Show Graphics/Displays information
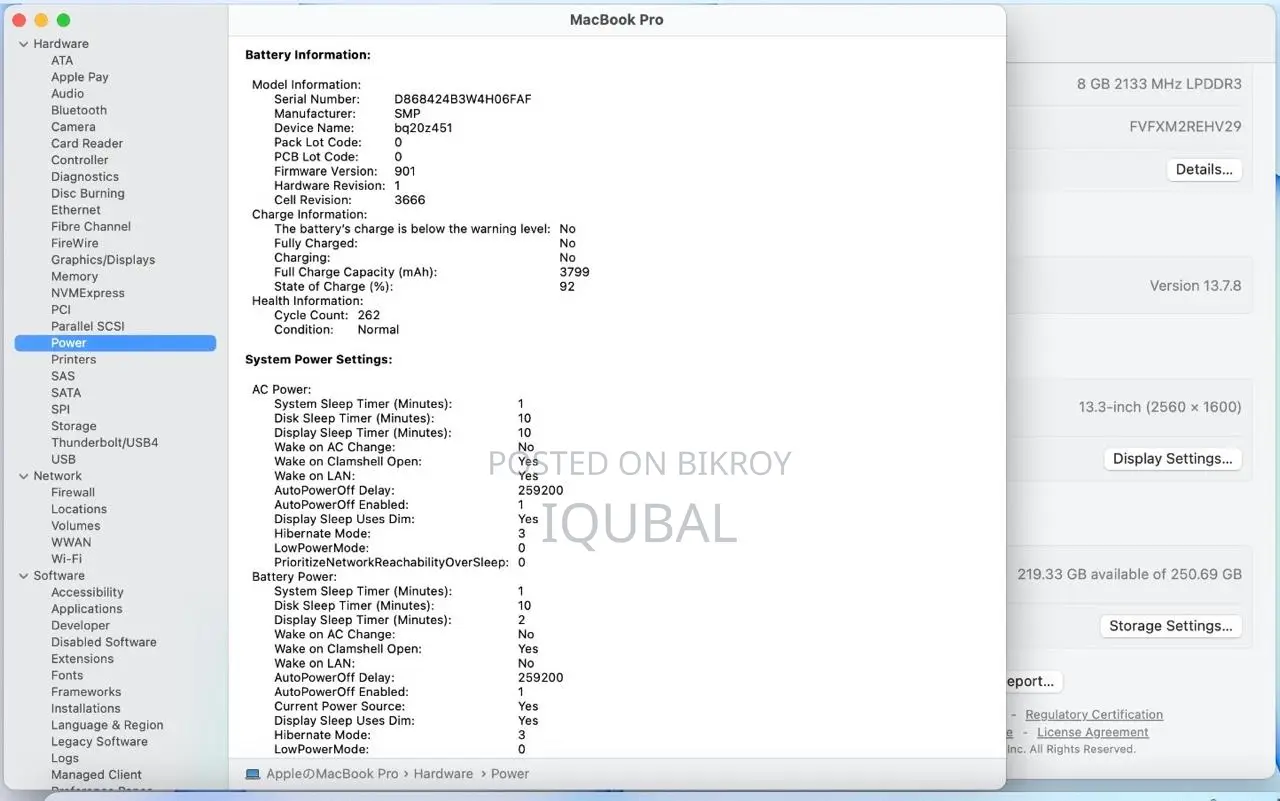The width and height of the screenshot is (1280, 801). pyautogui.click(x=103, y=260)
